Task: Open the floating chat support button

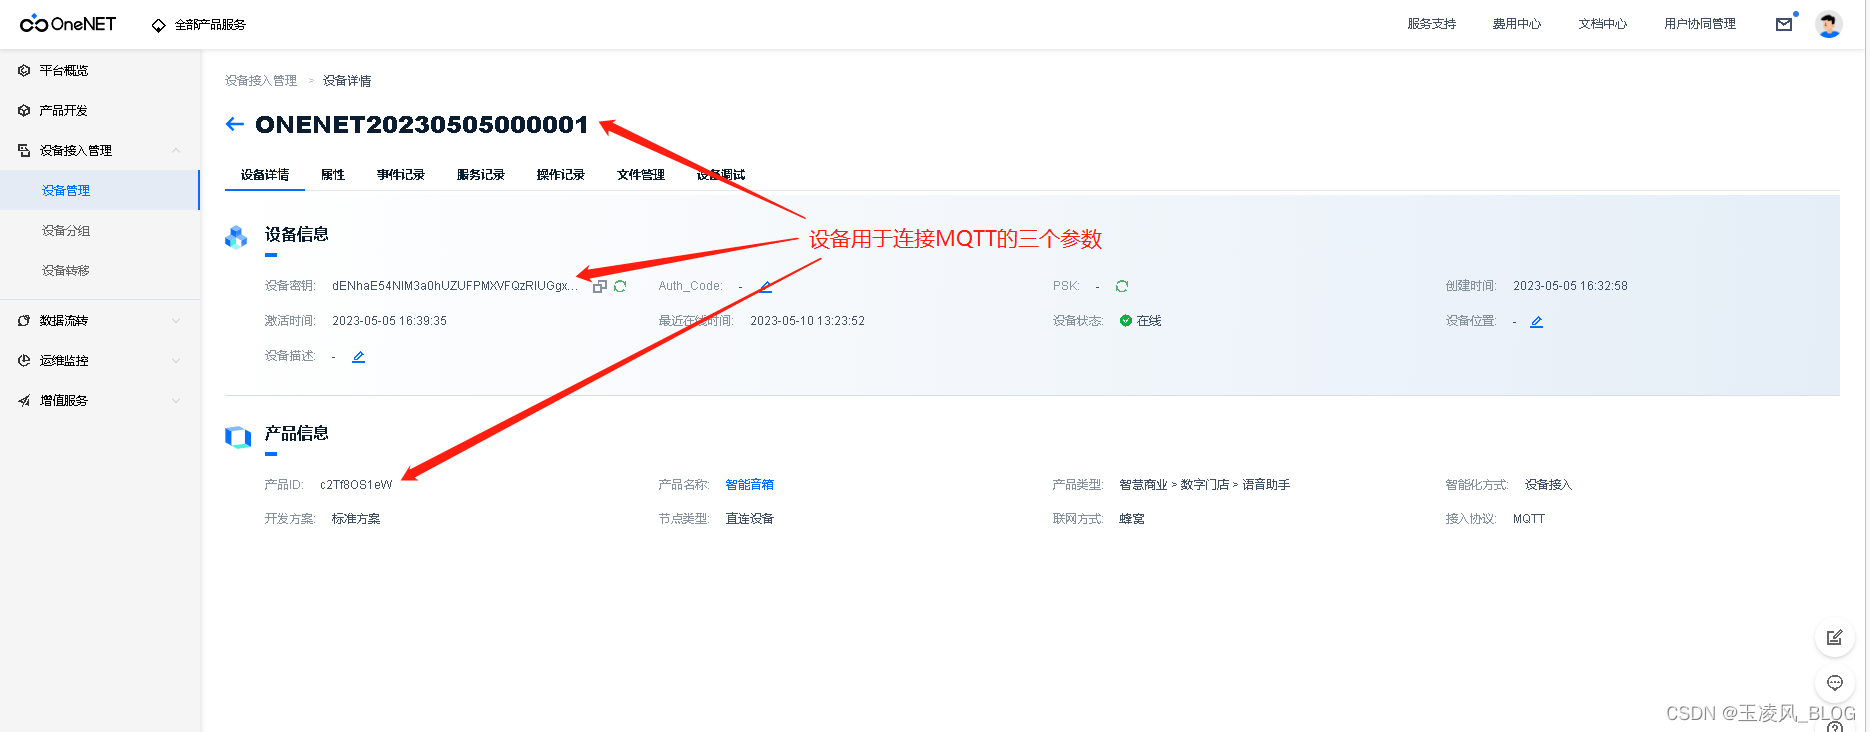Action: click(x=1835, y=683)
